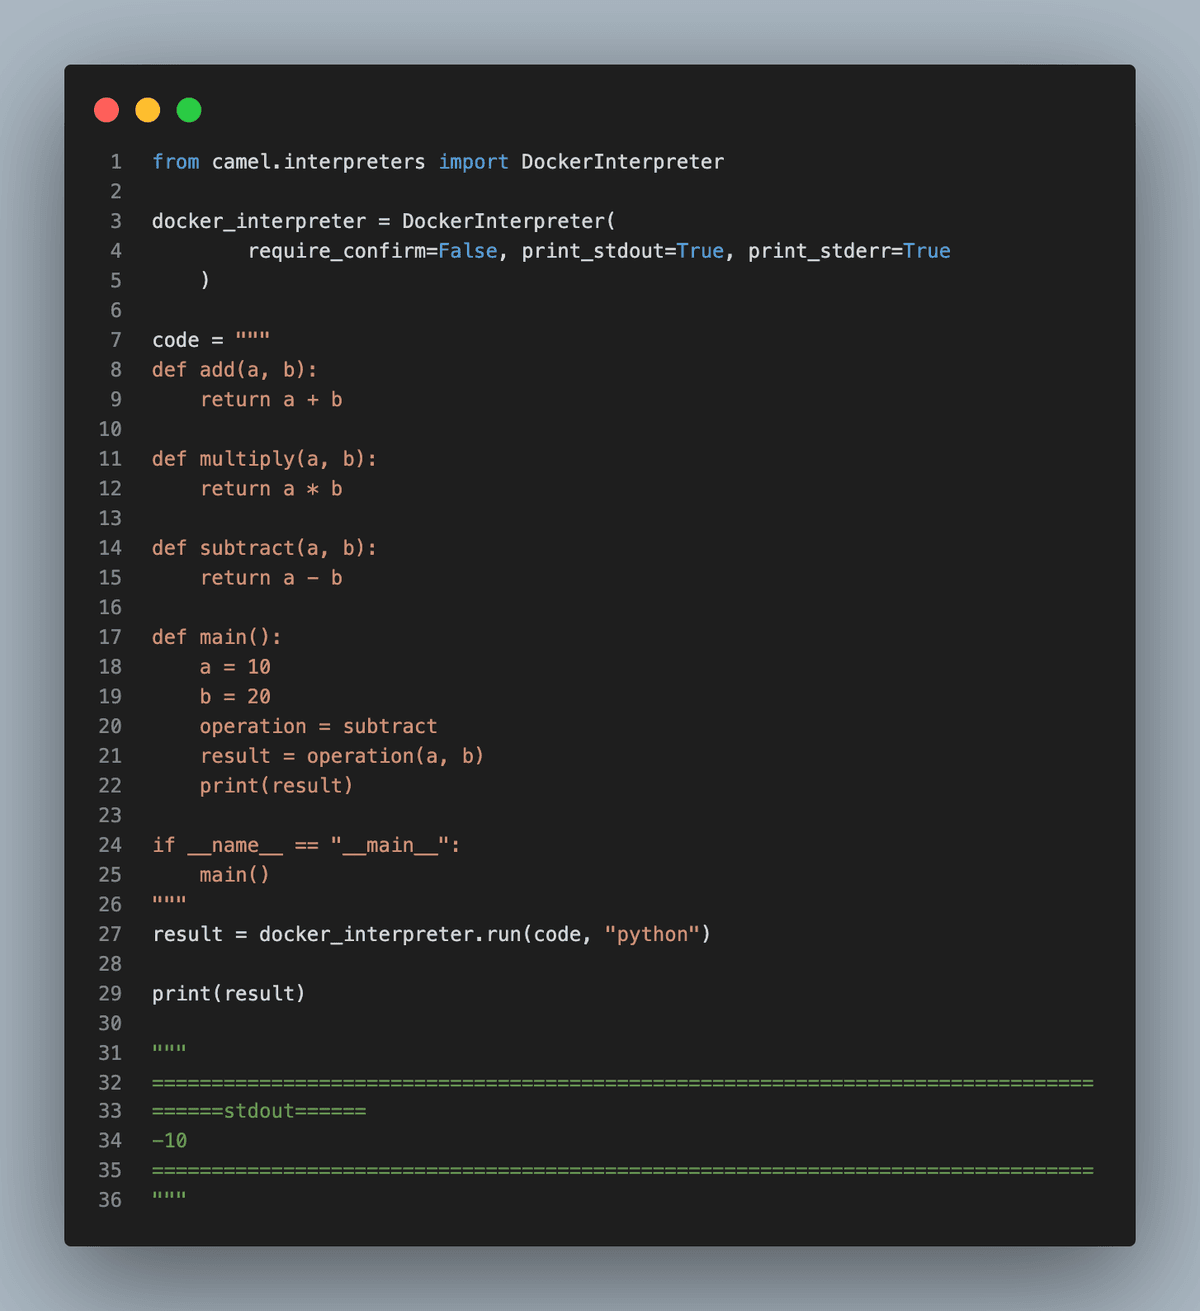This screenshot has width=1200, height=1311.
Task: Click the -10 output value
Action: pyautogui.click(x=170, y=1141)
